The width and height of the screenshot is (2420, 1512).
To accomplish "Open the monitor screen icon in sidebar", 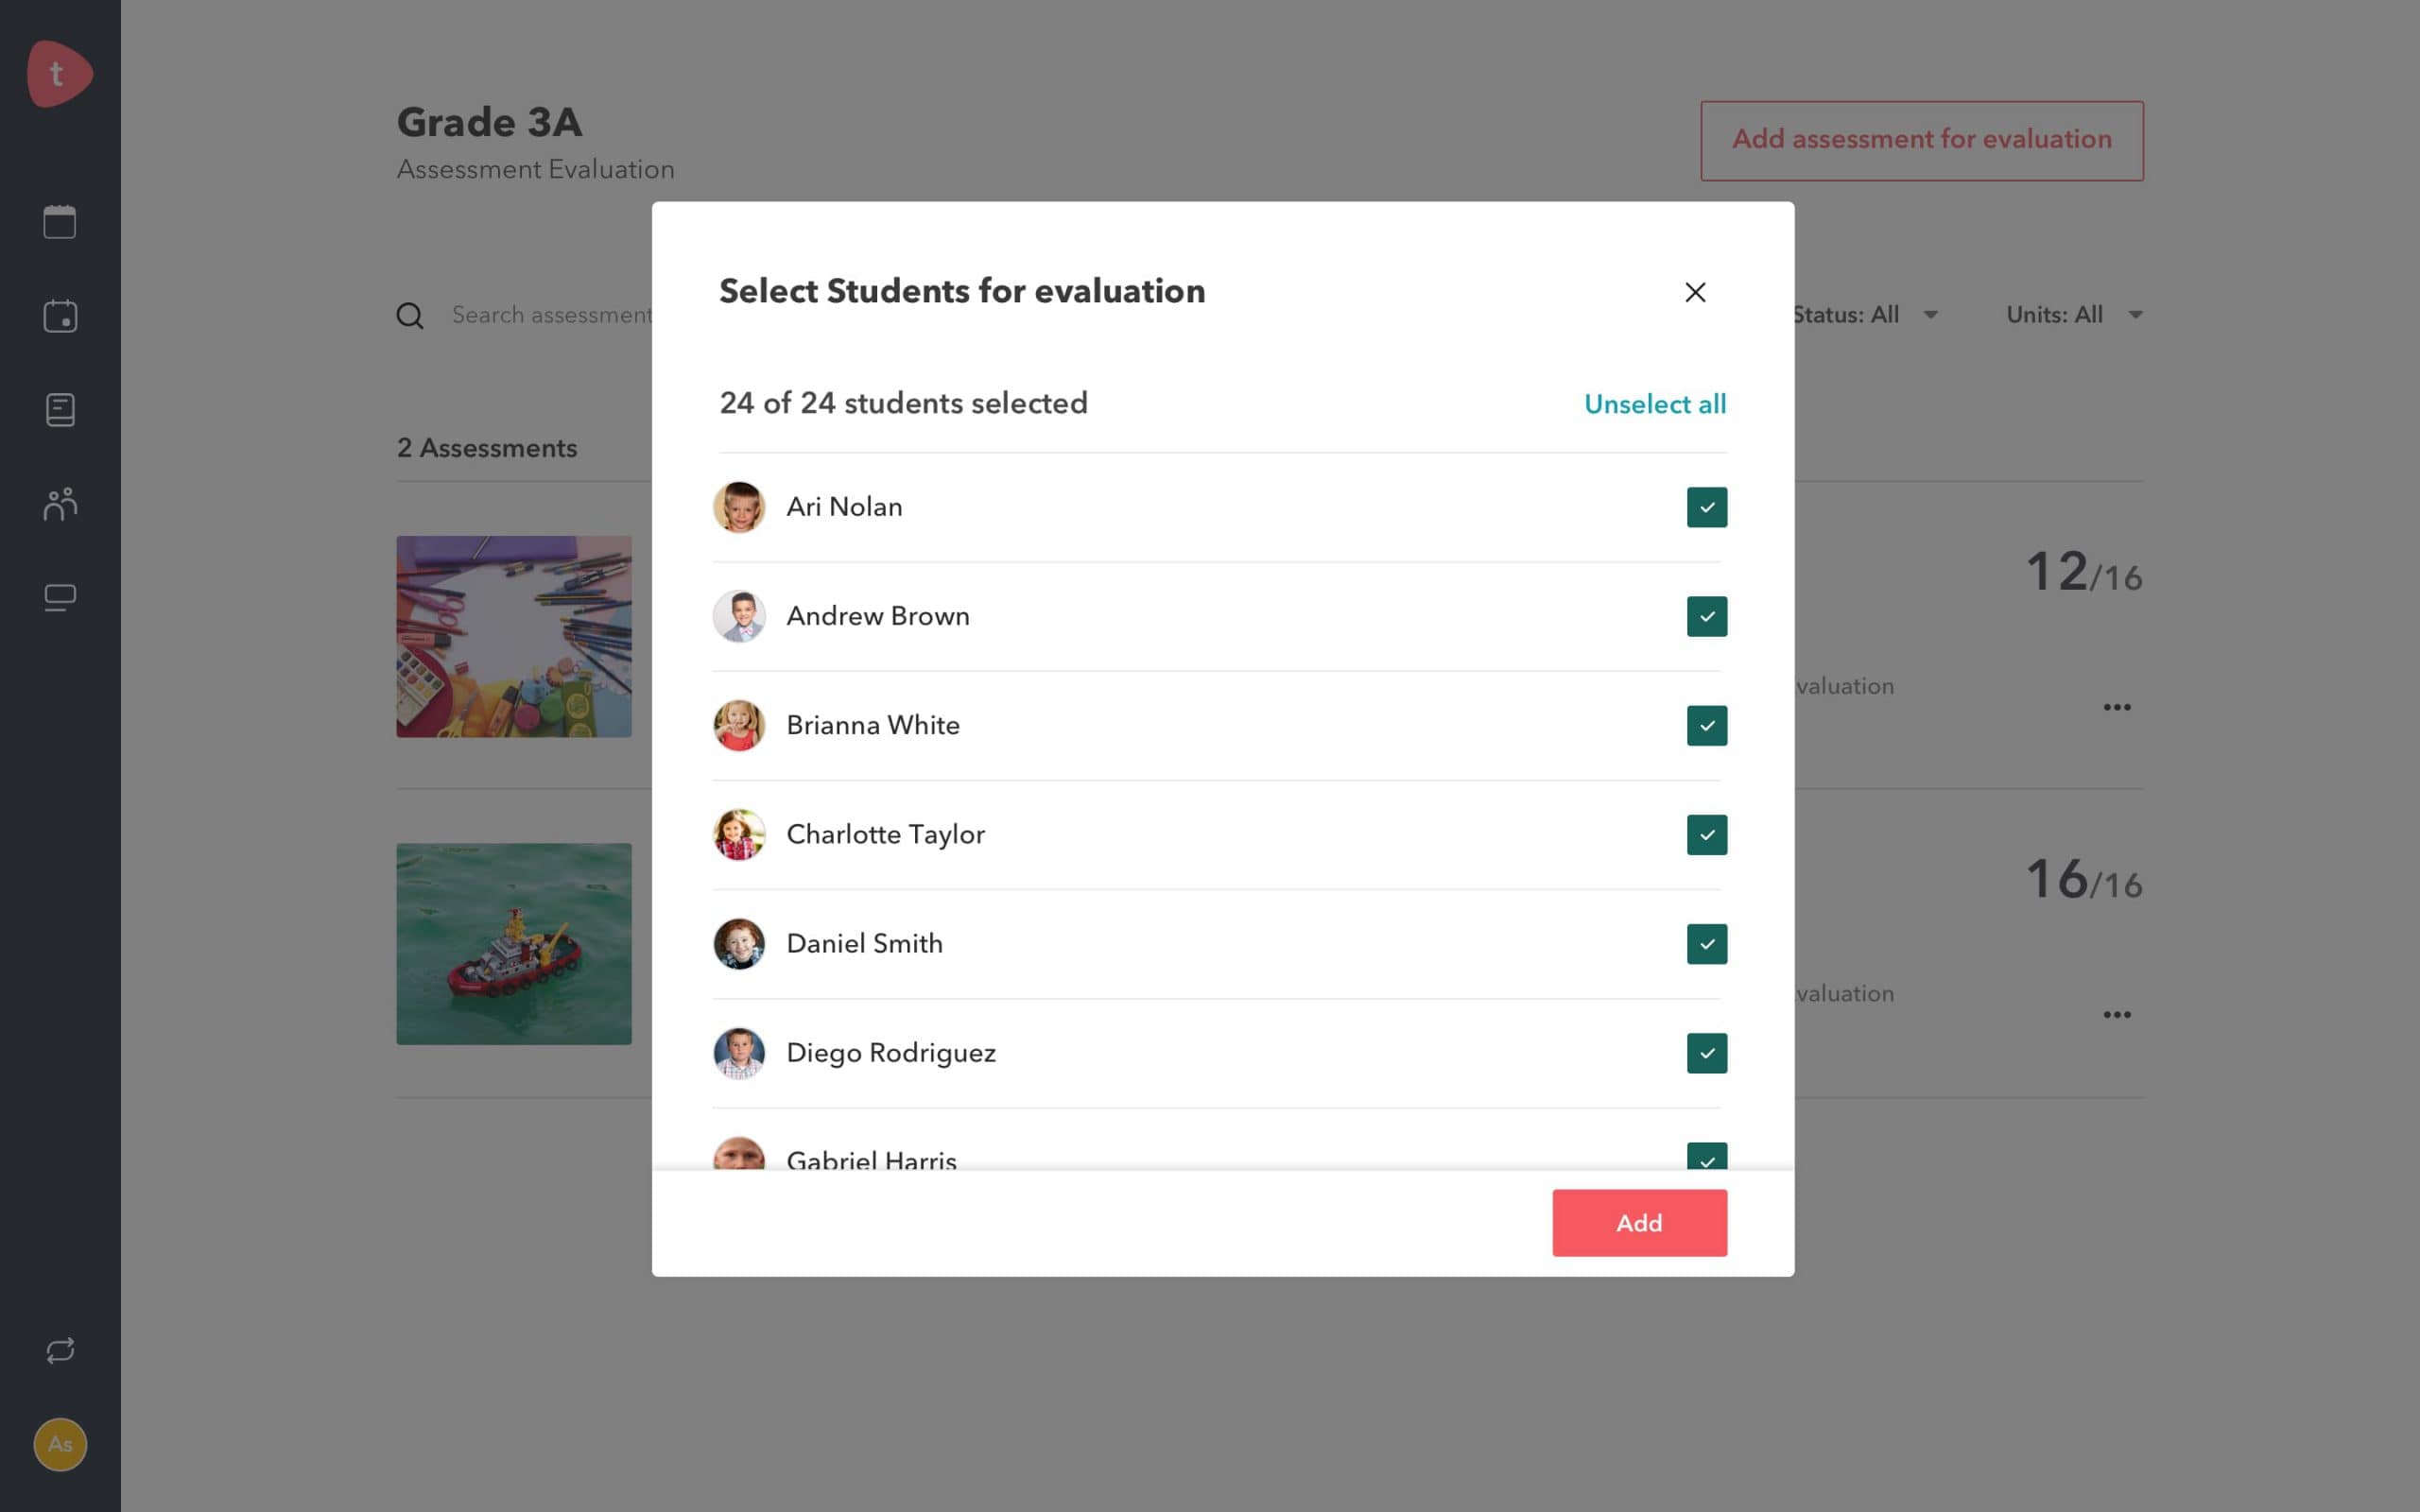I will (60, 598).
